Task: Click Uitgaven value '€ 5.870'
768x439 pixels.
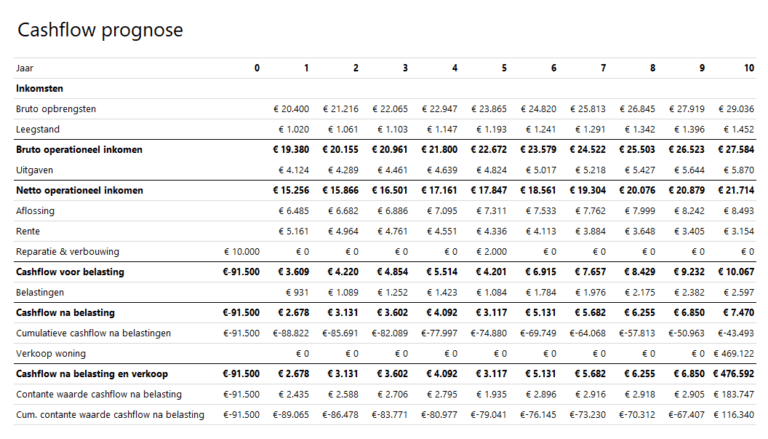Action: click(739, 170)
